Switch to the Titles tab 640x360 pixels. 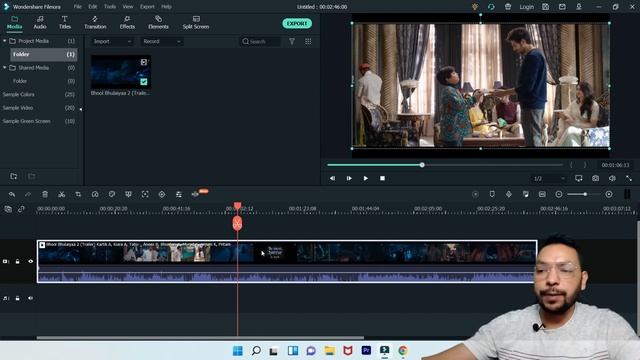[x=64, y=22]
